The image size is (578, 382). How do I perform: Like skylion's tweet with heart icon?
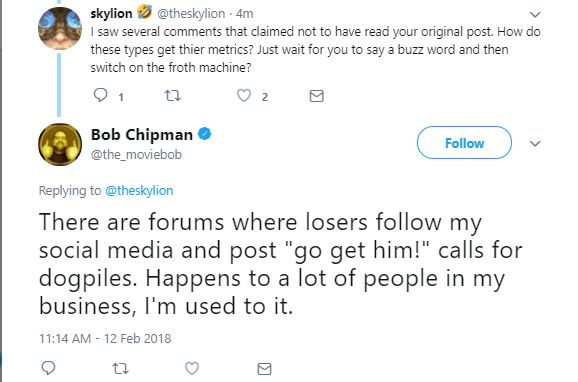click(x=244, y=96)
